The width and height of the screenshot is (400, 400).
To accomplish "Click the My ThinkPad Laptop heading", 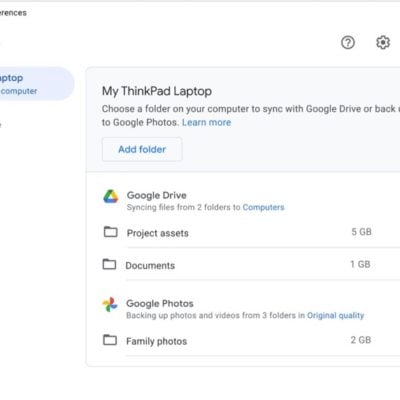I will [x=157, y=91].
